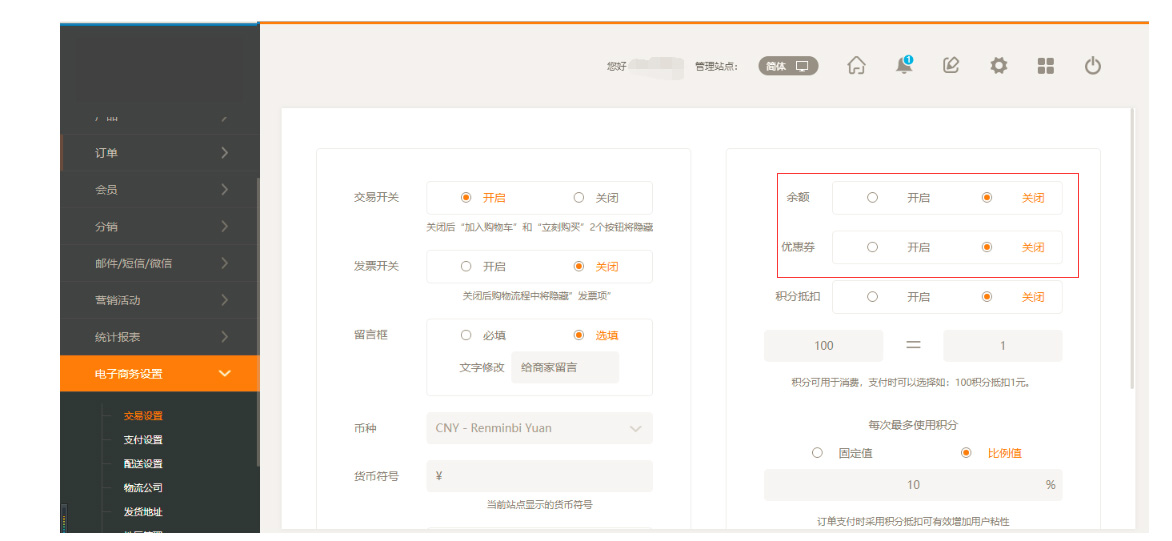
Task: Click the edit pencil icon in header
Action: point(951,66)
